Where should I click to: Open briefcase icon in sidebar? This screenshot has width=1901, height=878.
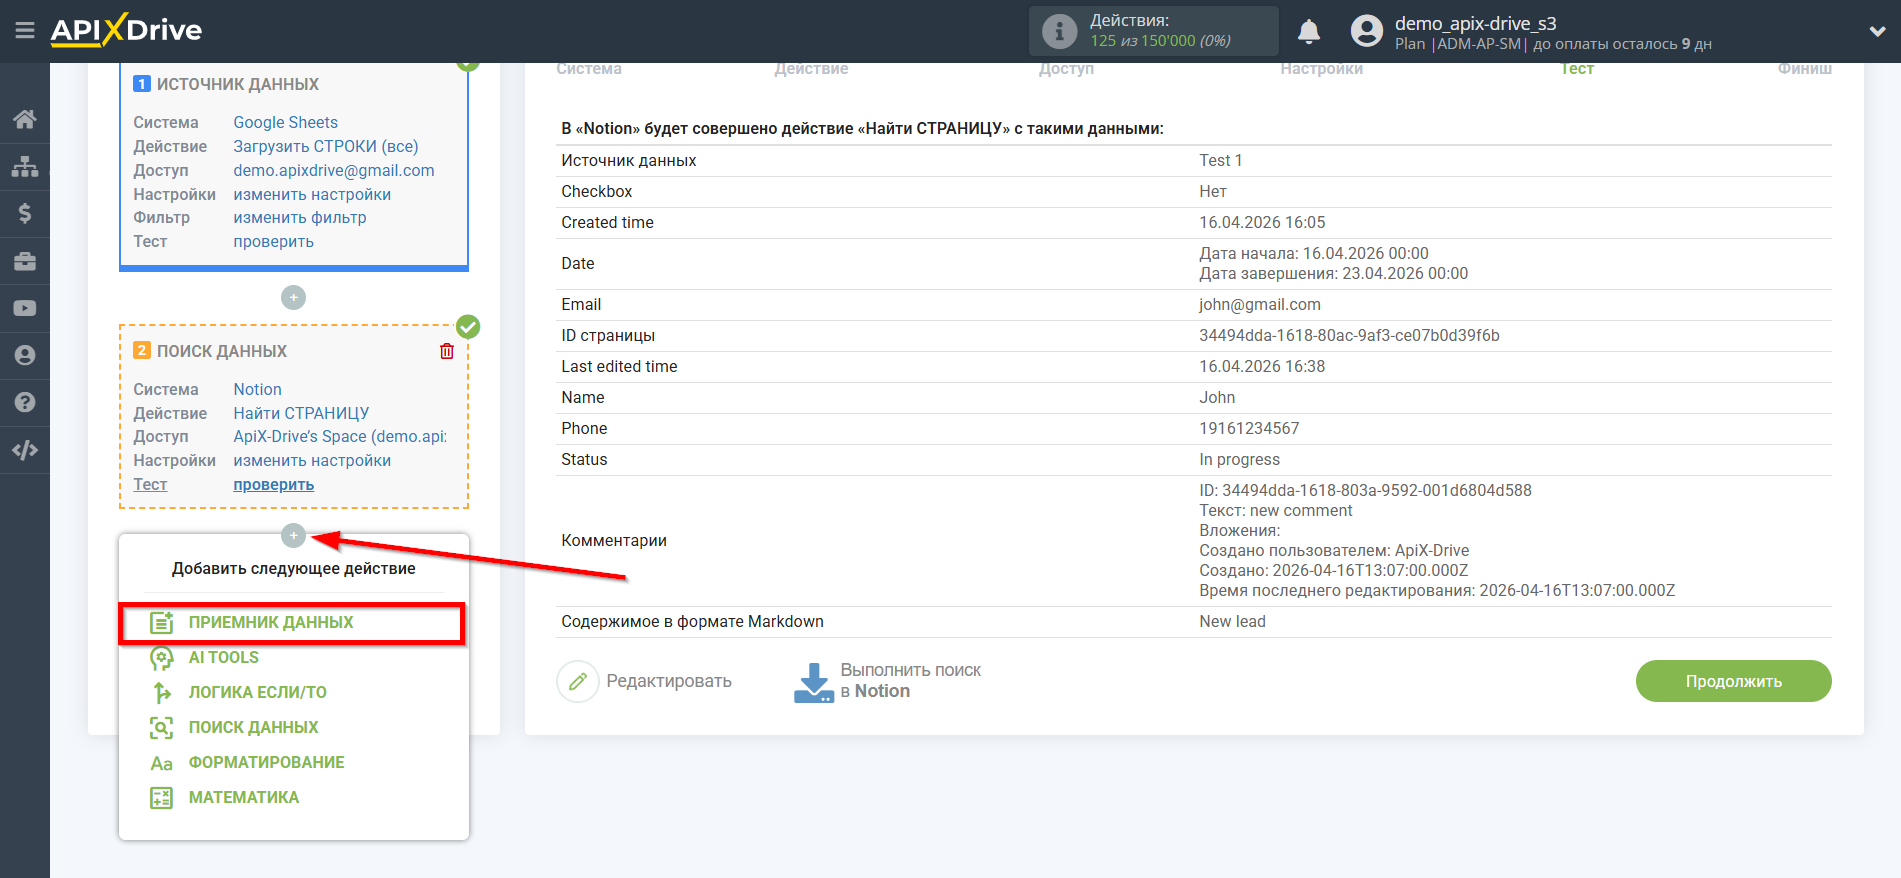tap(25, 261)
